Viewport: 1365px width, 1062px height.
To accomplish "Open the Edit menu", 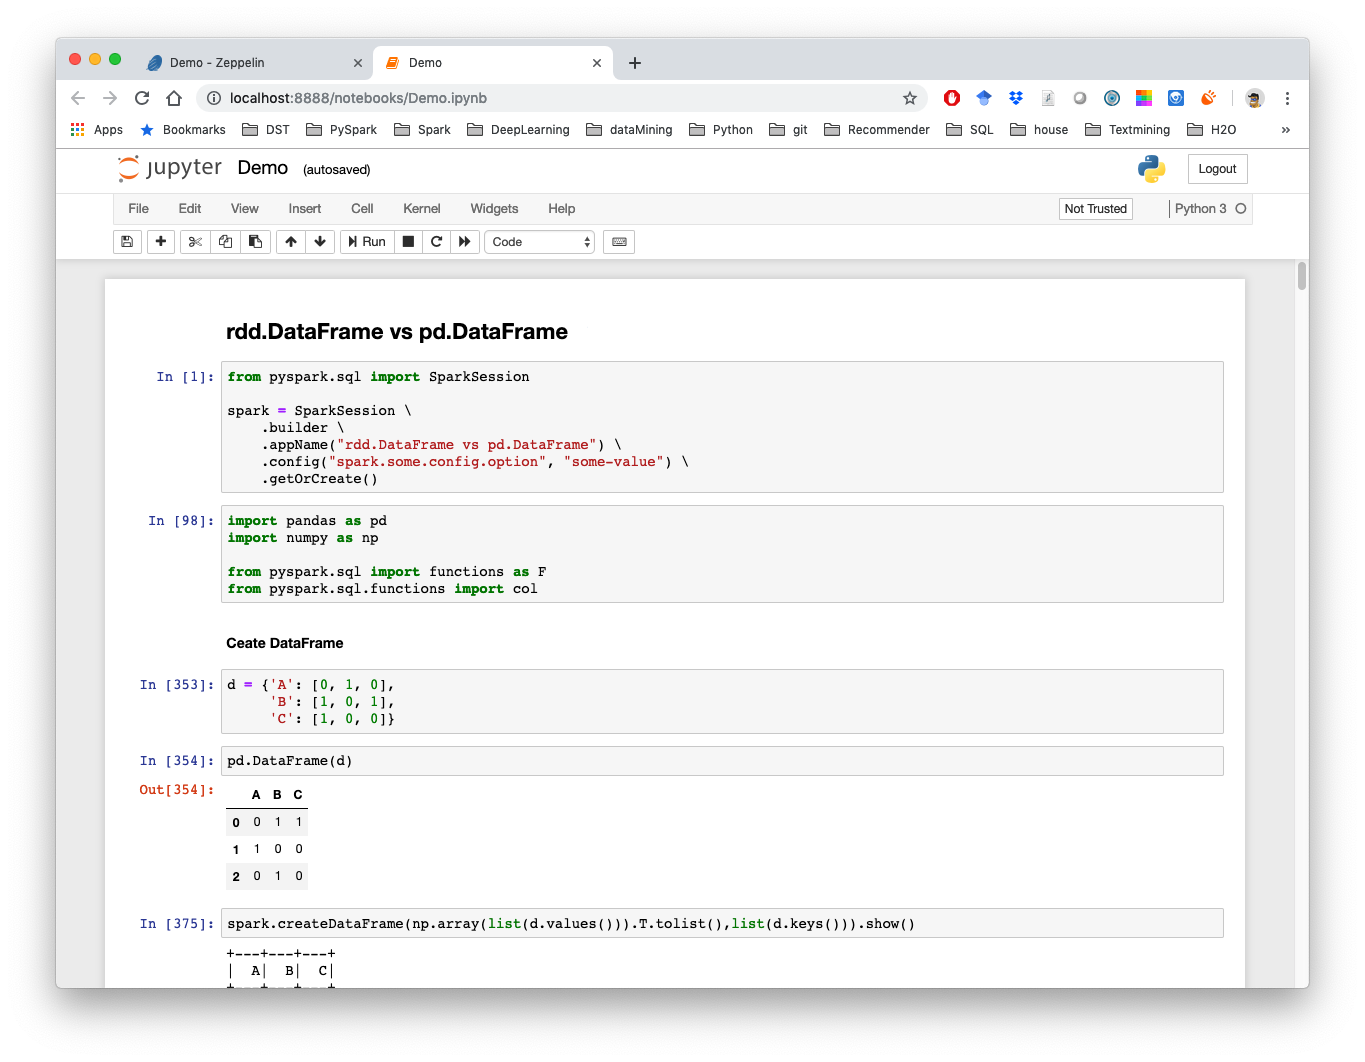I will point(190,209).
